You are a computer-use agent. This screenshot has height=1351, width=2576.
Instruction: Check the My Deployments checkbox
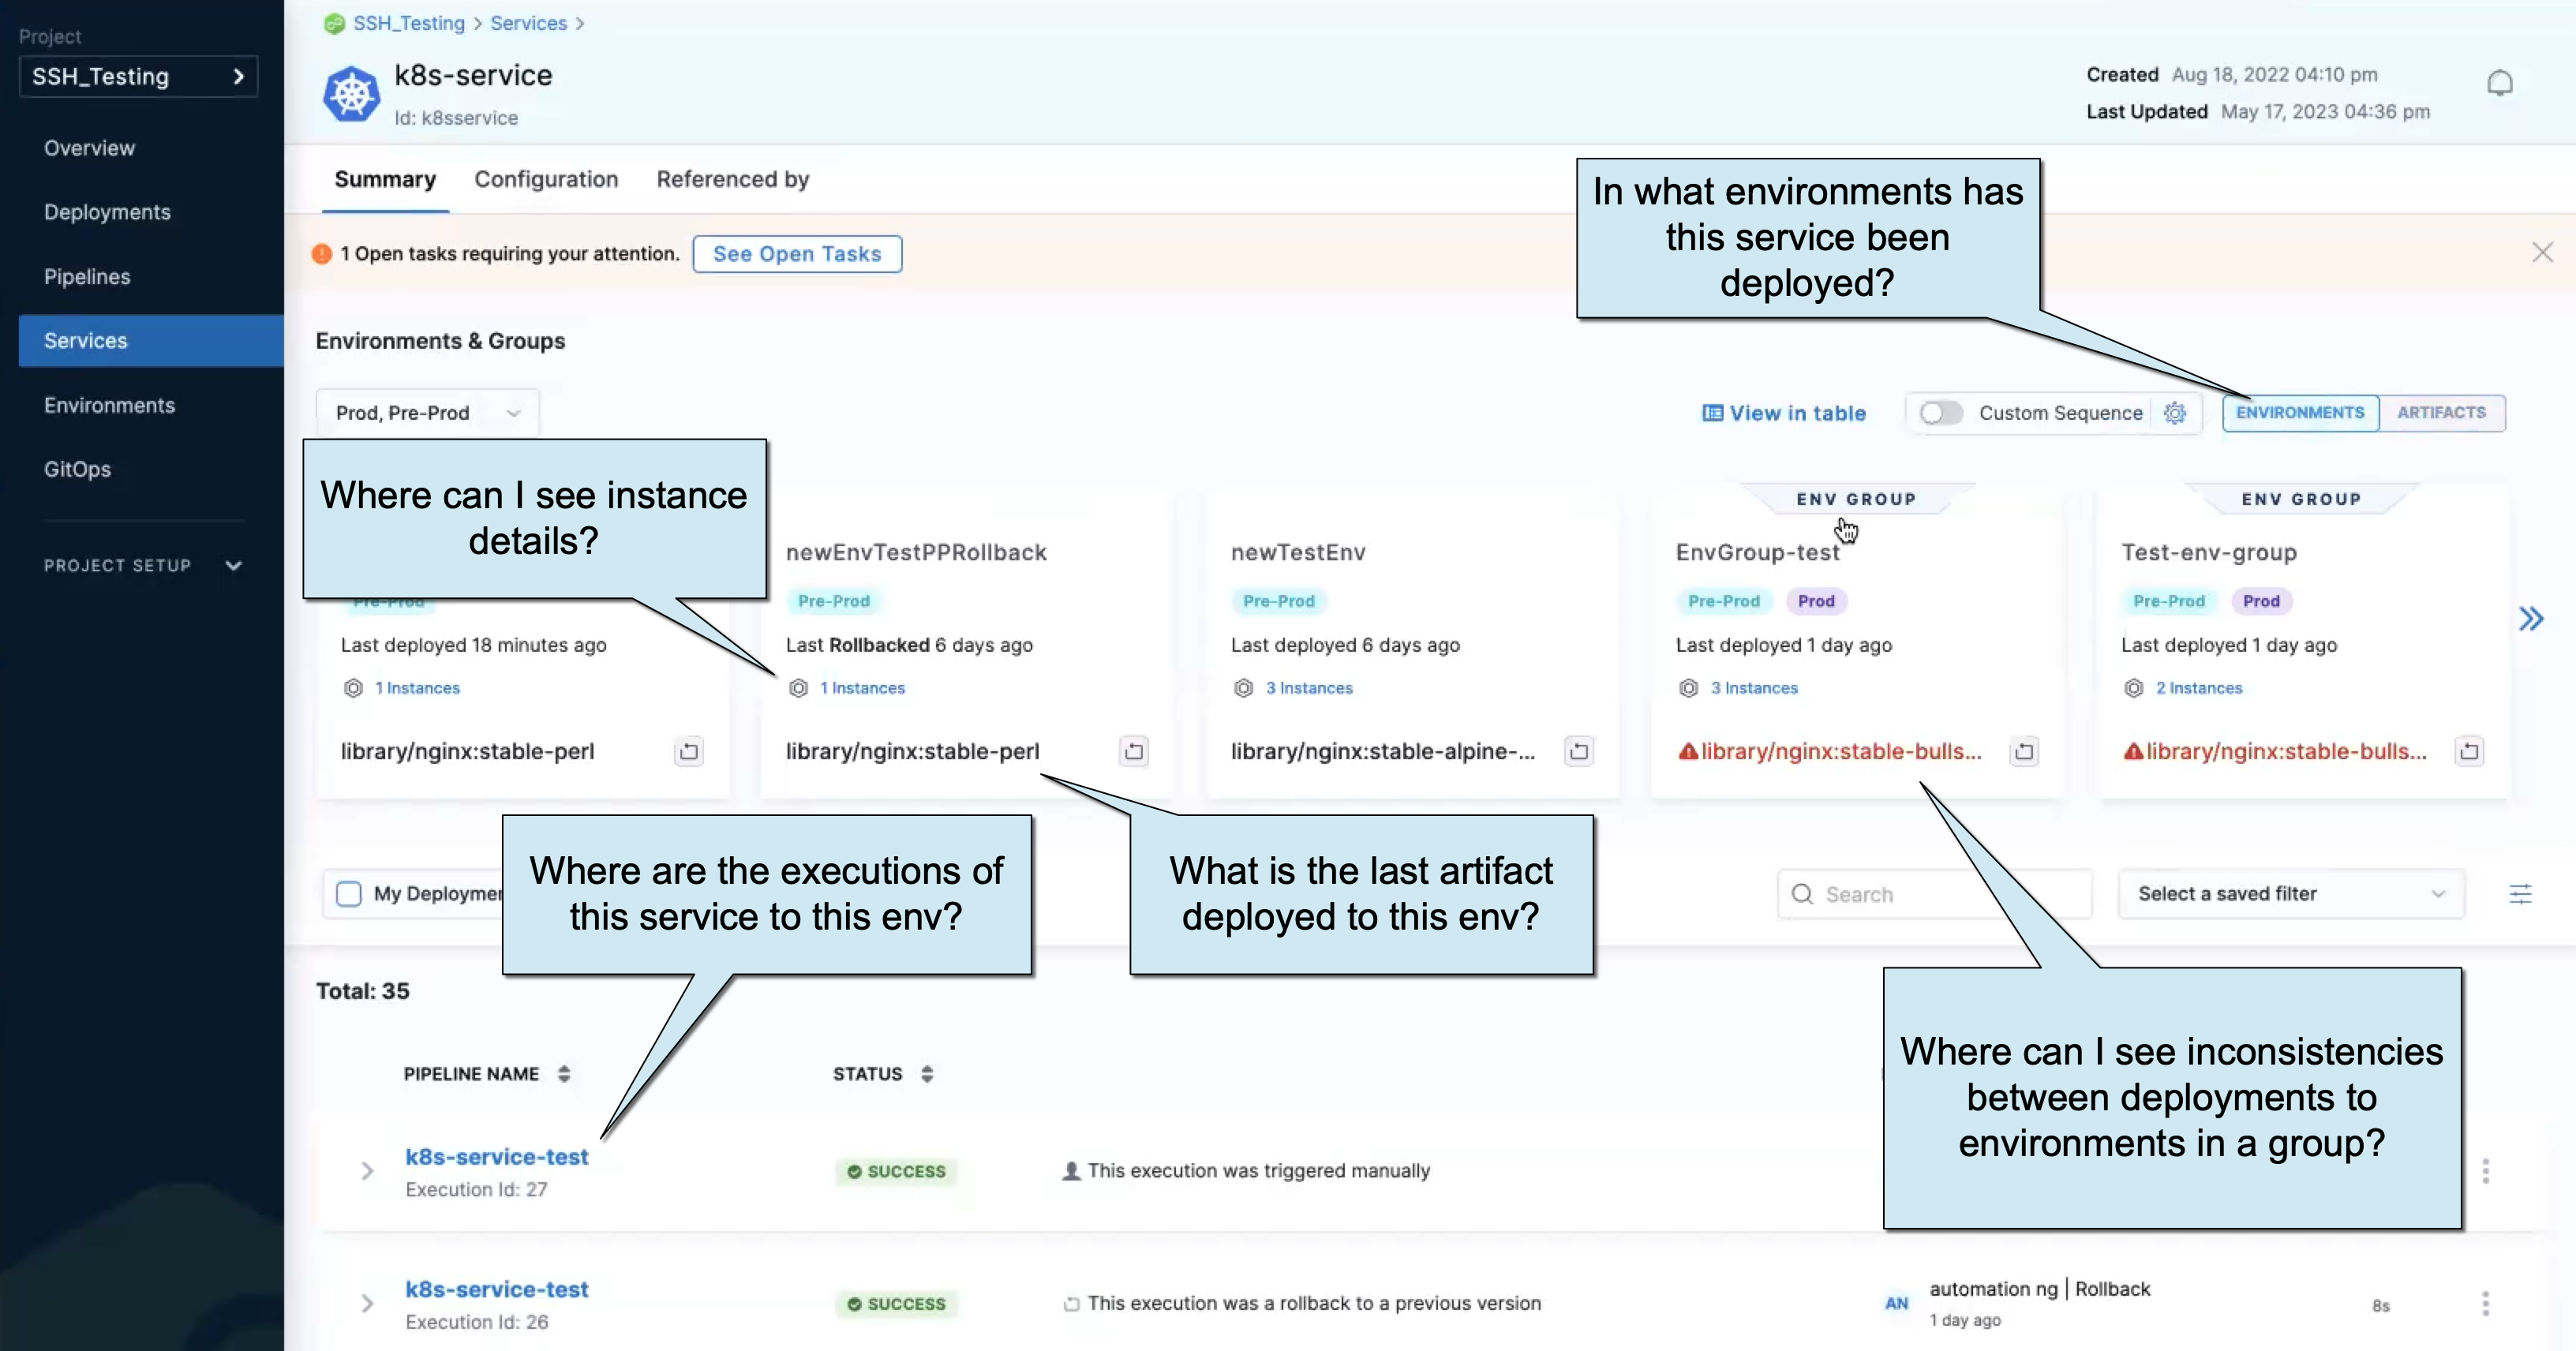[x=349, y=894]
